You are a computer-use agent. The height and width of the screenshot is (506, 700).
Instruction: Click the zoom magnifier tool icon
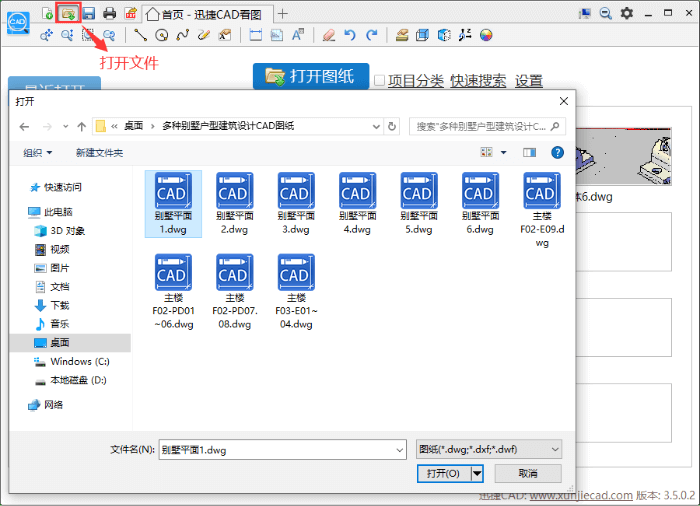point(67,35)
